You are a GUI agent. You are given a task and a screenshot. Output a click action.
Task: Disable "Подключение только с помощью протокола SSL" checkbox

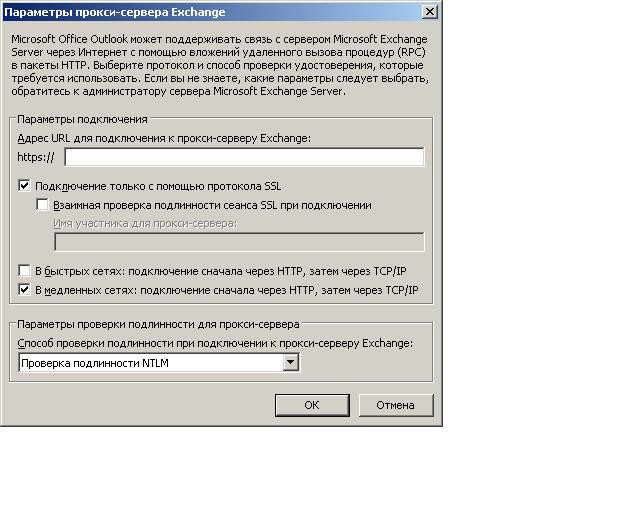coord(25,185)
